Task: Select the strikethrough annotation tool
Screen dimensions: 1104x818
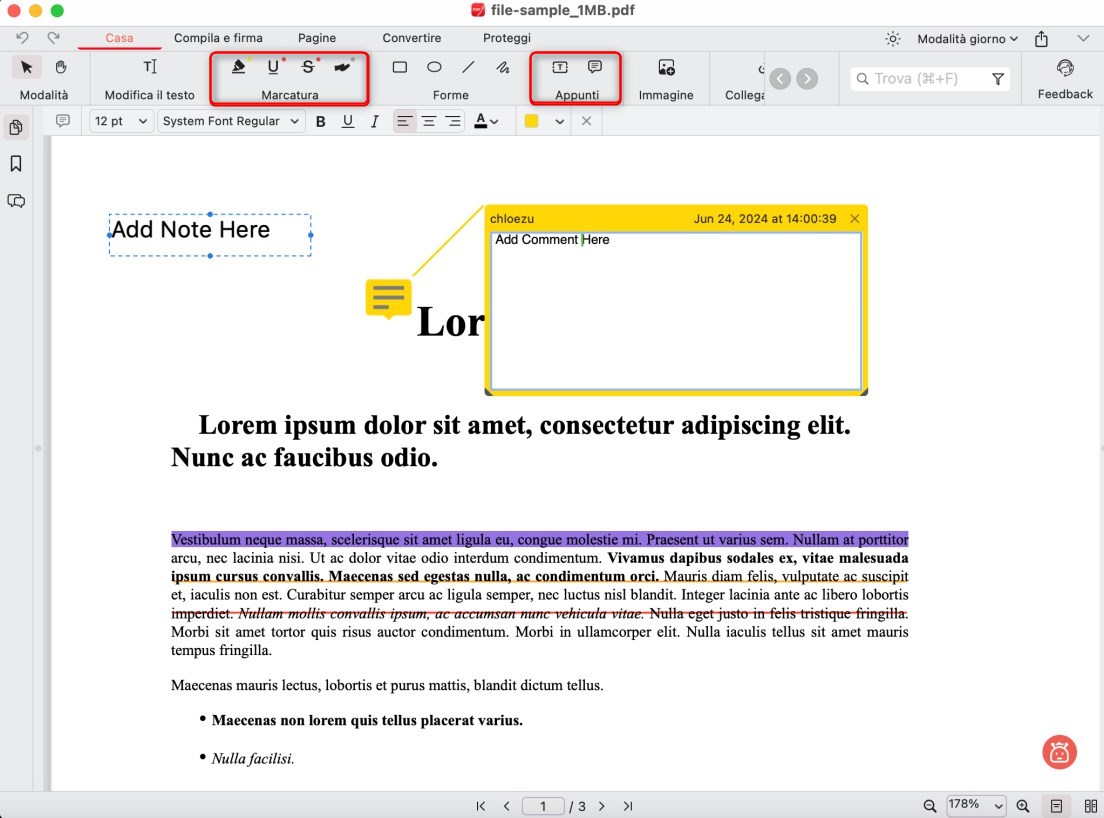Action: point(308,66)
